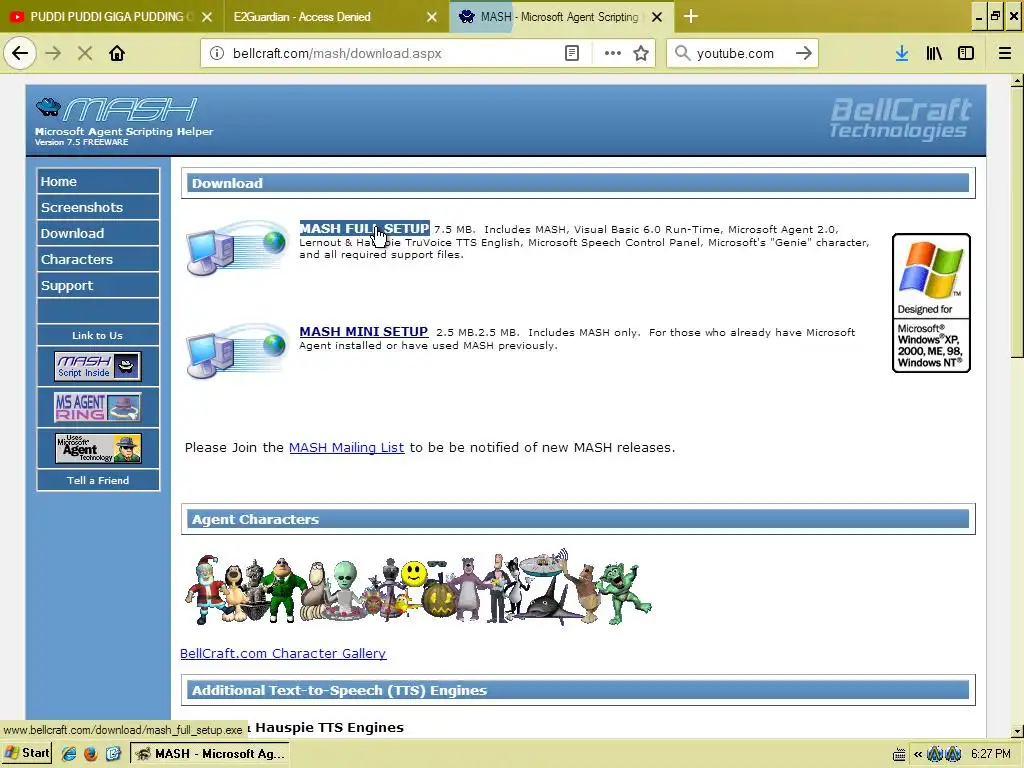
Task: Submit search with the go arrow
Action: click(x=804, y=53)
